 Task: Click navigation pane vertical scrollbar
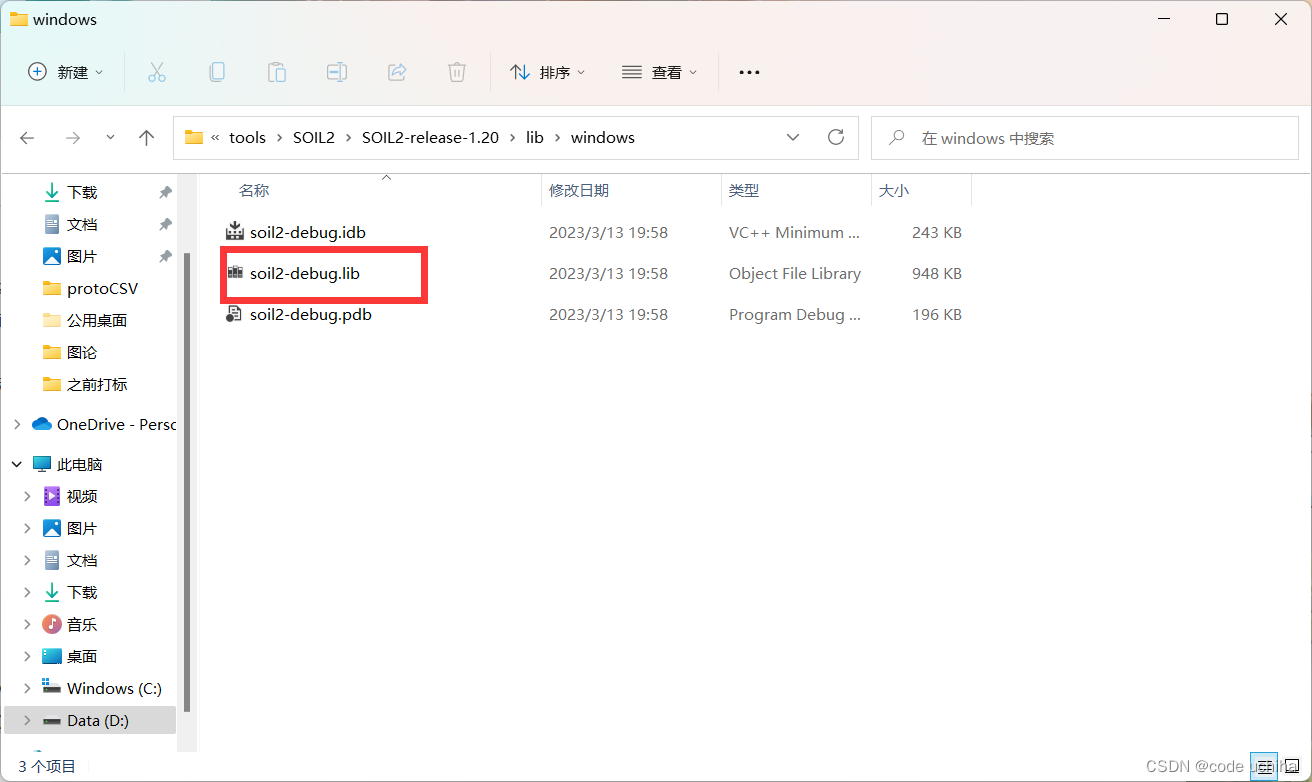tap(186, 480)
